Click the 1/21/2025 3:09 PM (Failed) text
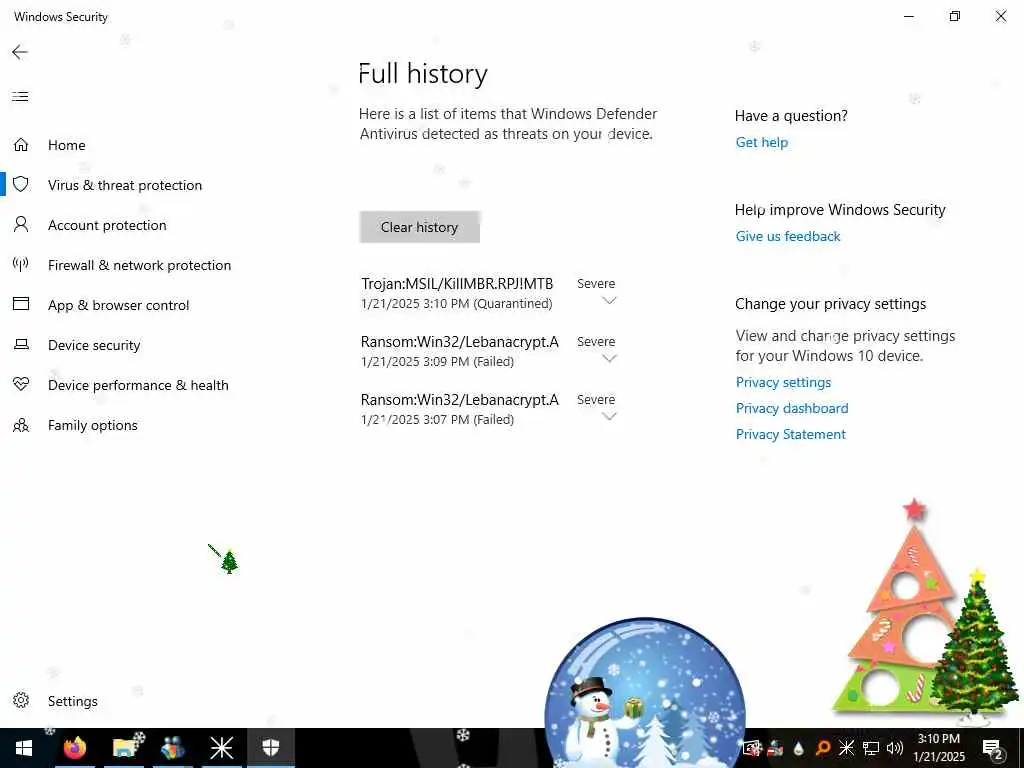 pos(438,361)
